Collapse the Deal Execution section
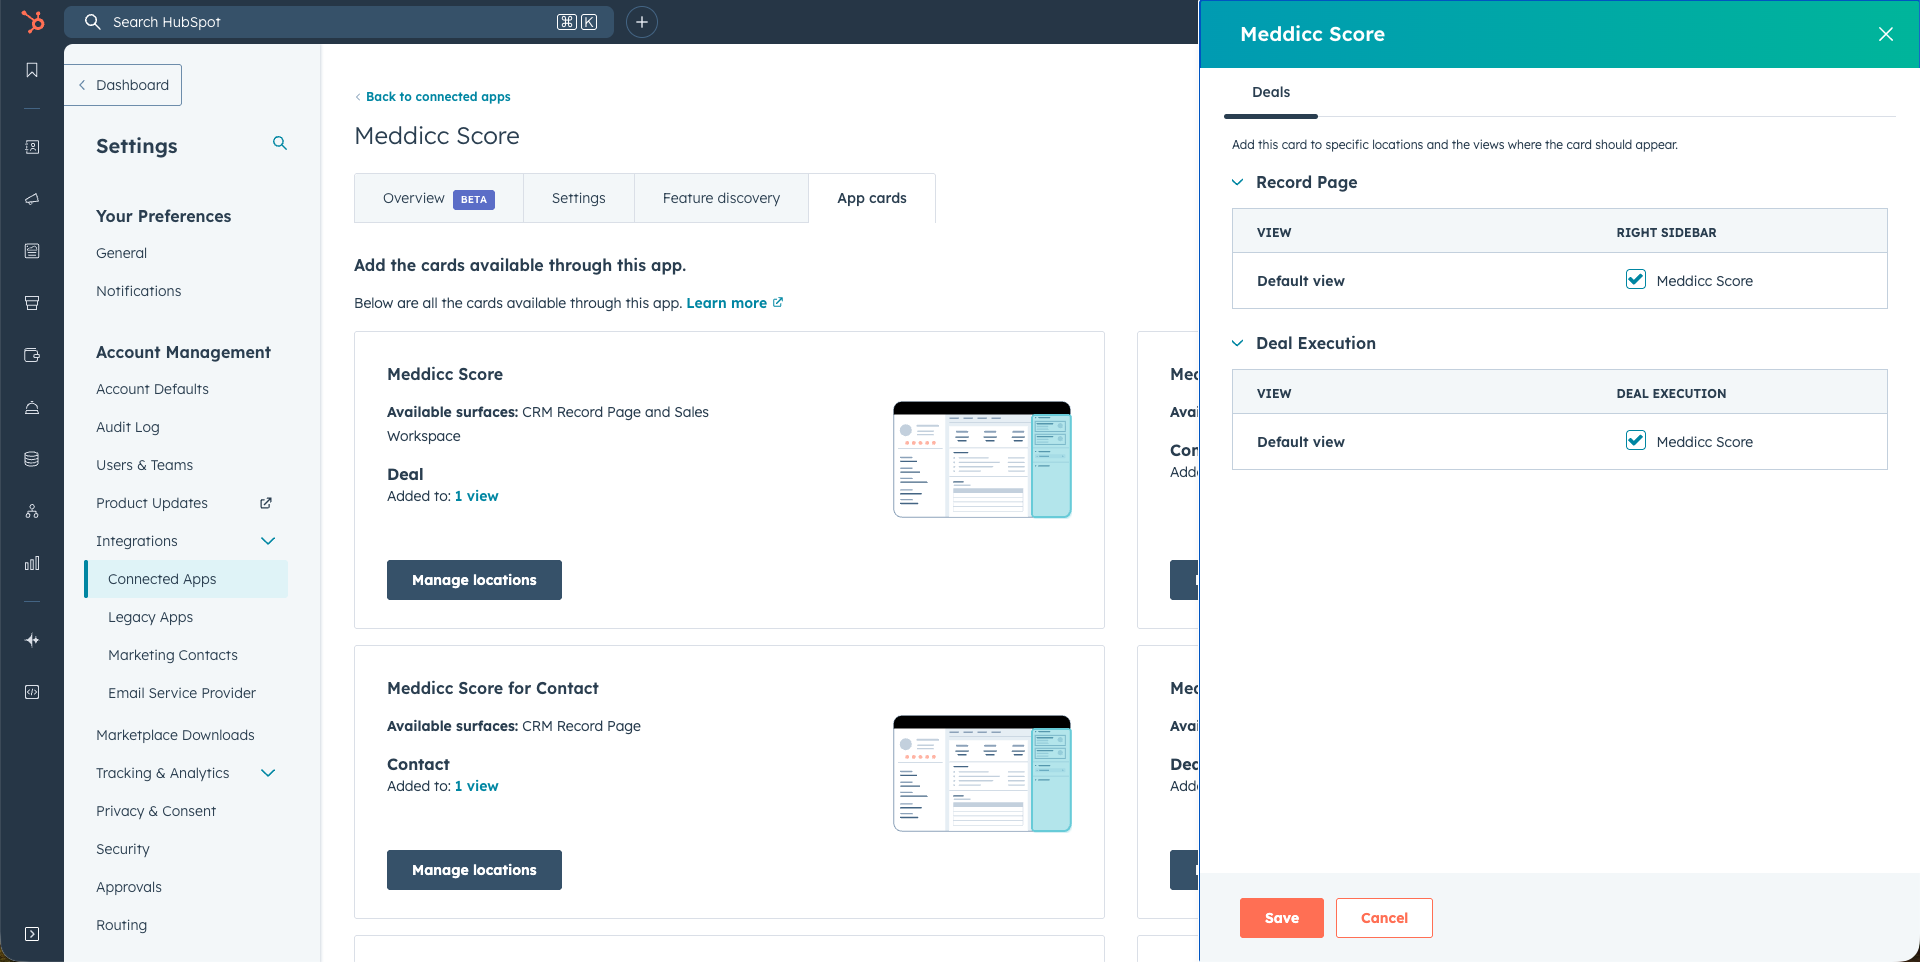Screen dimensions: 1920x962 click(x=1237, y=343)
